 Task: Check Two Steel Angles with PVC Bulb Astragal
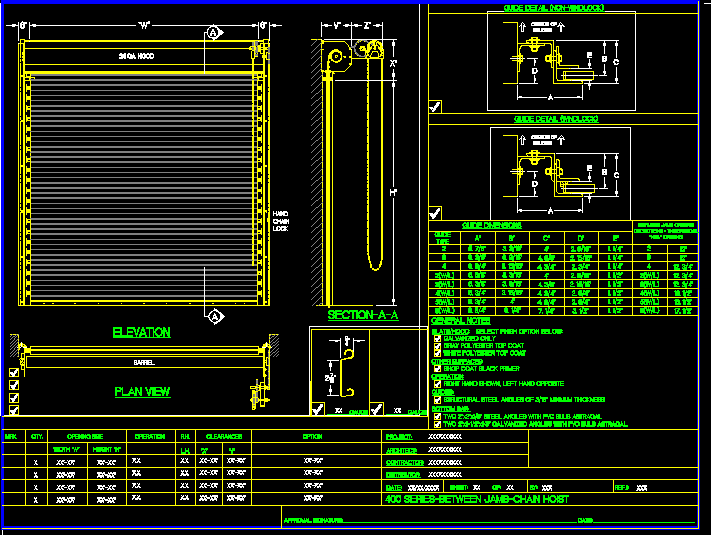(x=437, y=416)
